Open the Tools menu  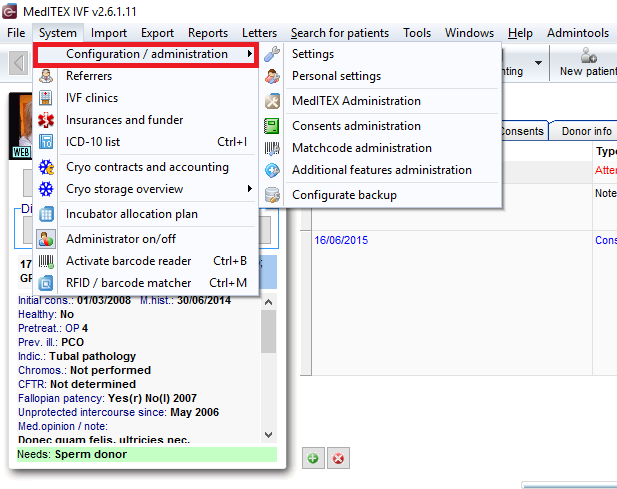click(x=417, y=33)
